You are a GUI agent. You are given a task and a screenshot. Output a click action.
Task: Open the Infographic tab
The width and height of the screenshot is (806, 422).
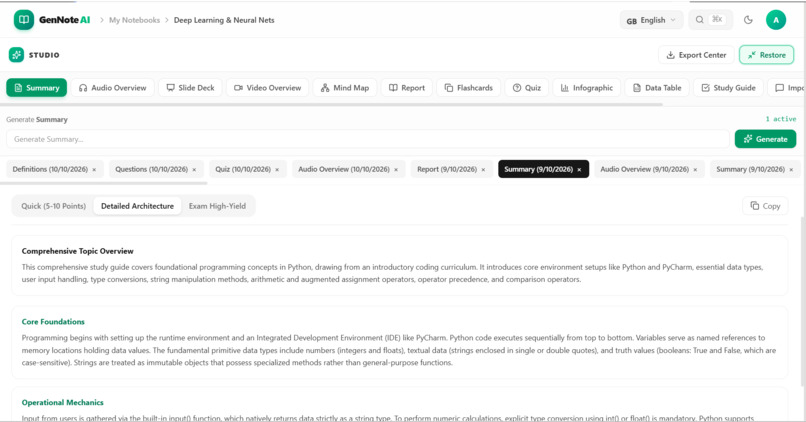(x=587, y=88)
